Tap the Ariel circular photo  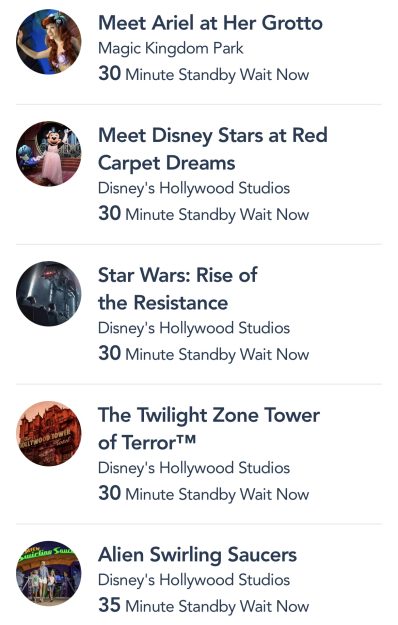[x=49, y=42]
